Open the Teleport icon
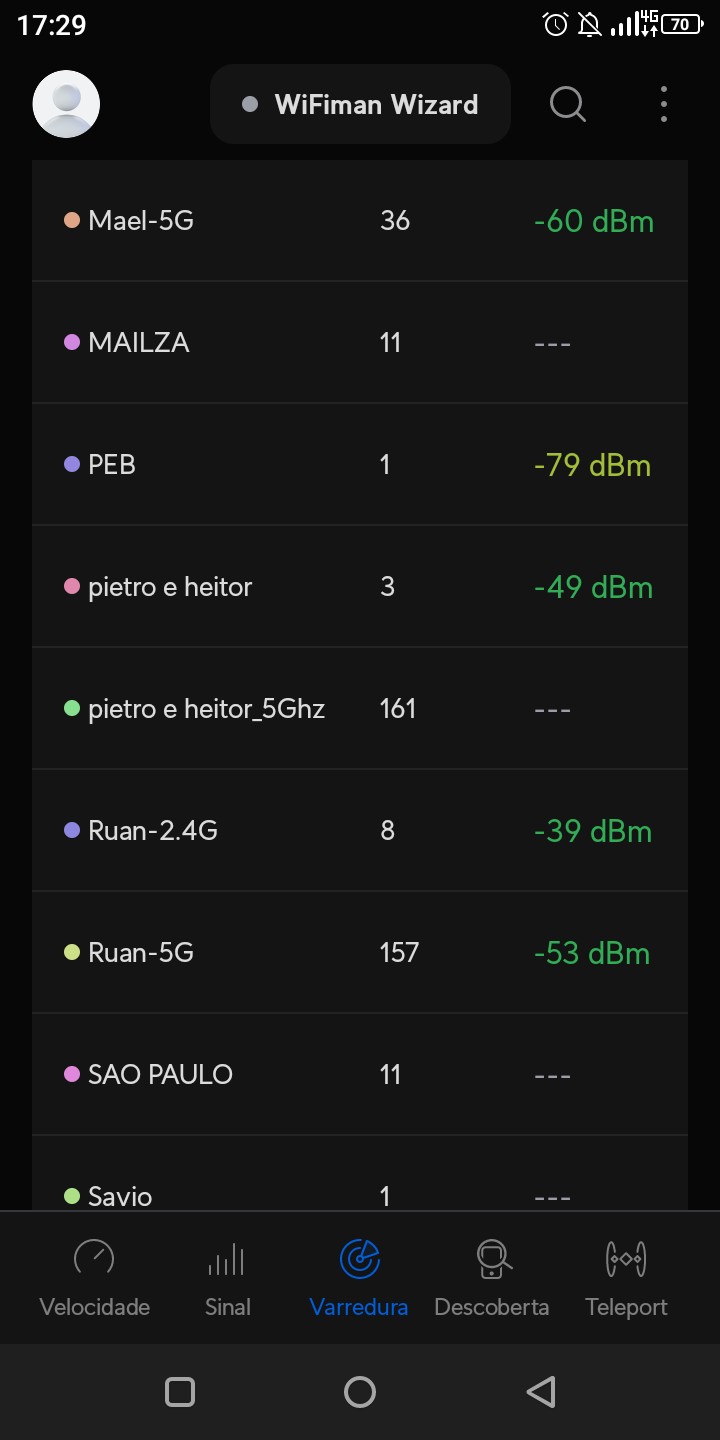The height and width of the screenshot is (1440, 720). click(x=626, y=1259)
